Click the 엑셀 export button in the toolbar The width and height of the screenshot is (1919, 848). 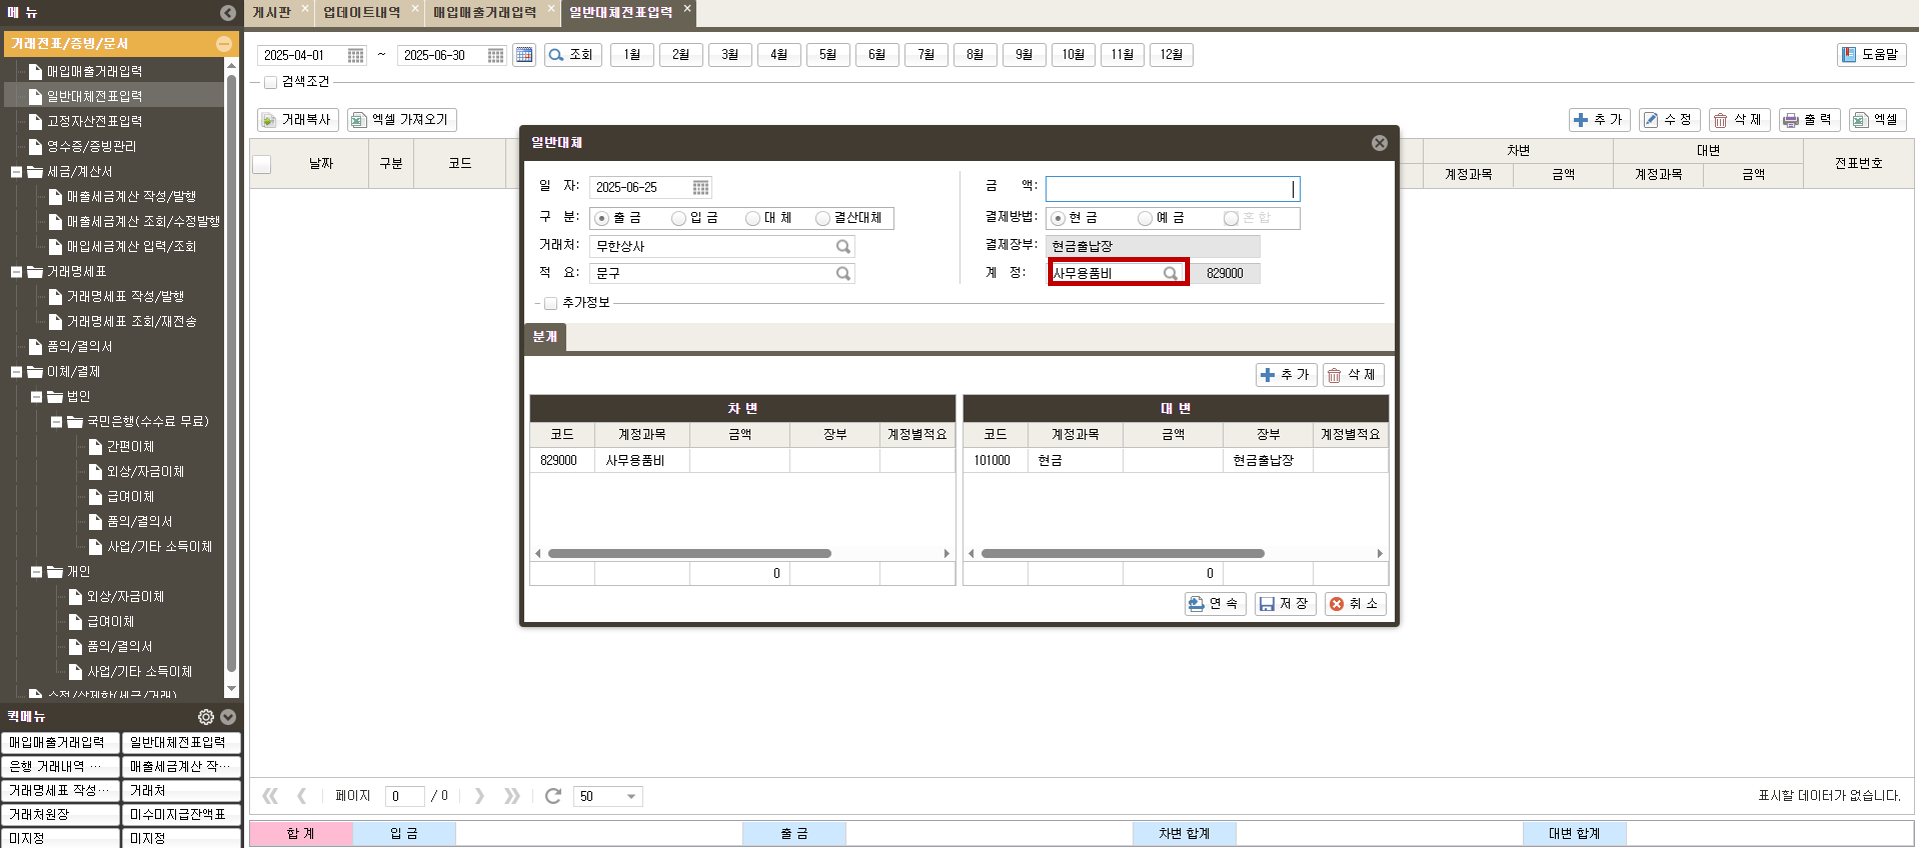(x=1877, y=120)
